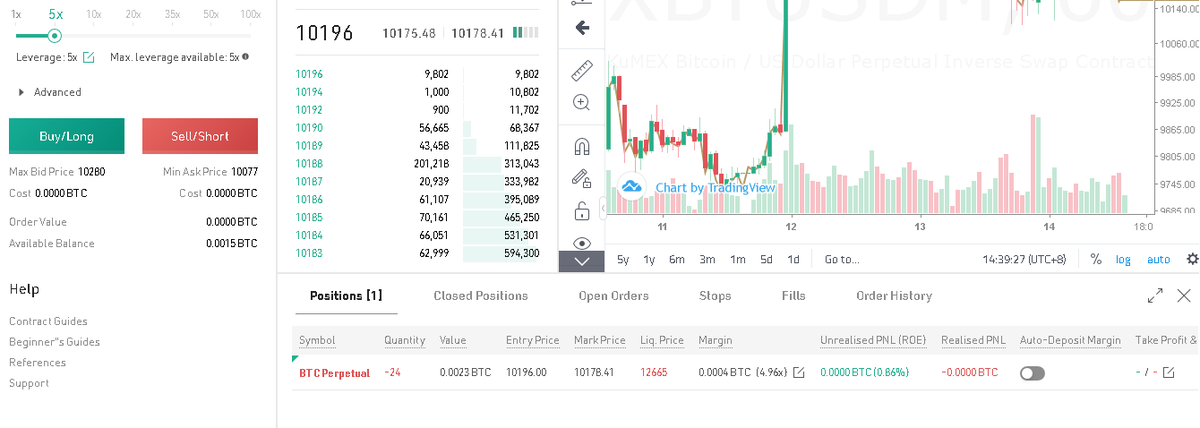
Task: Open the Go to... date picker
Action: coord(842,259)
